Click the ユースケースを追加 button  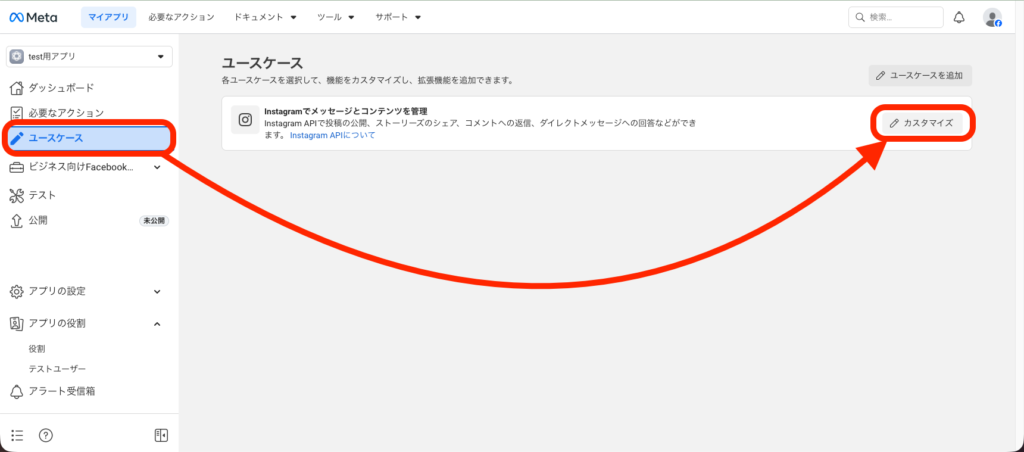(x=919, y=75)
